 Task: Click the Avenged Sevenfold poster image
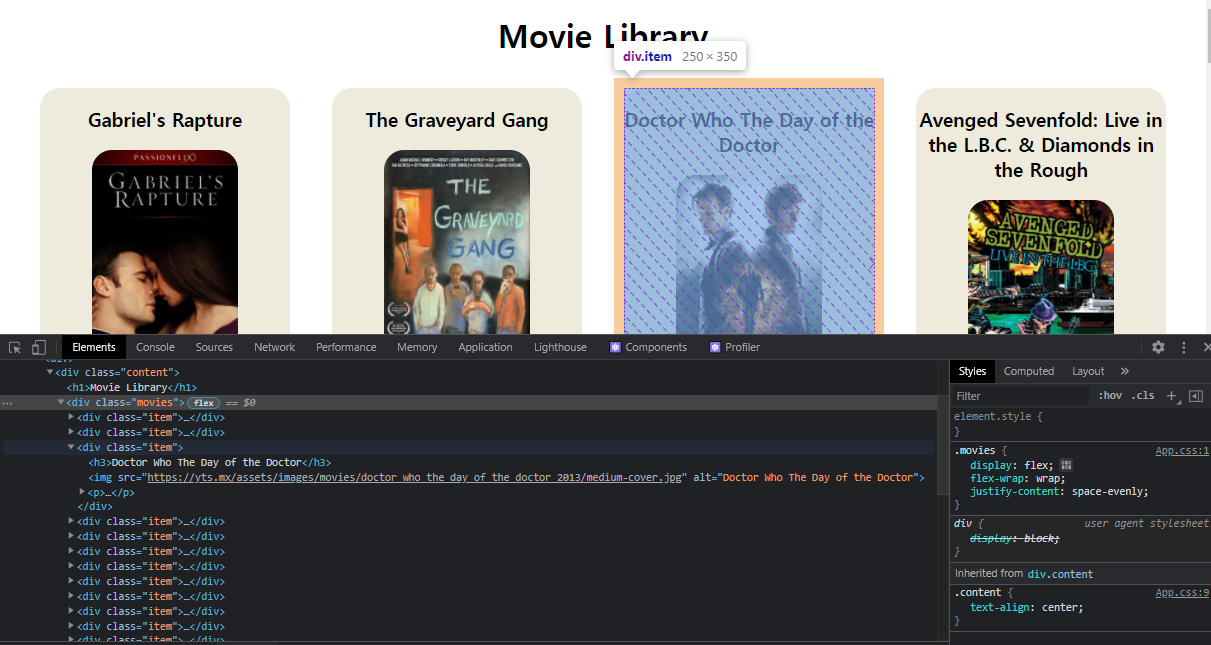click(x=1041, y=267)
